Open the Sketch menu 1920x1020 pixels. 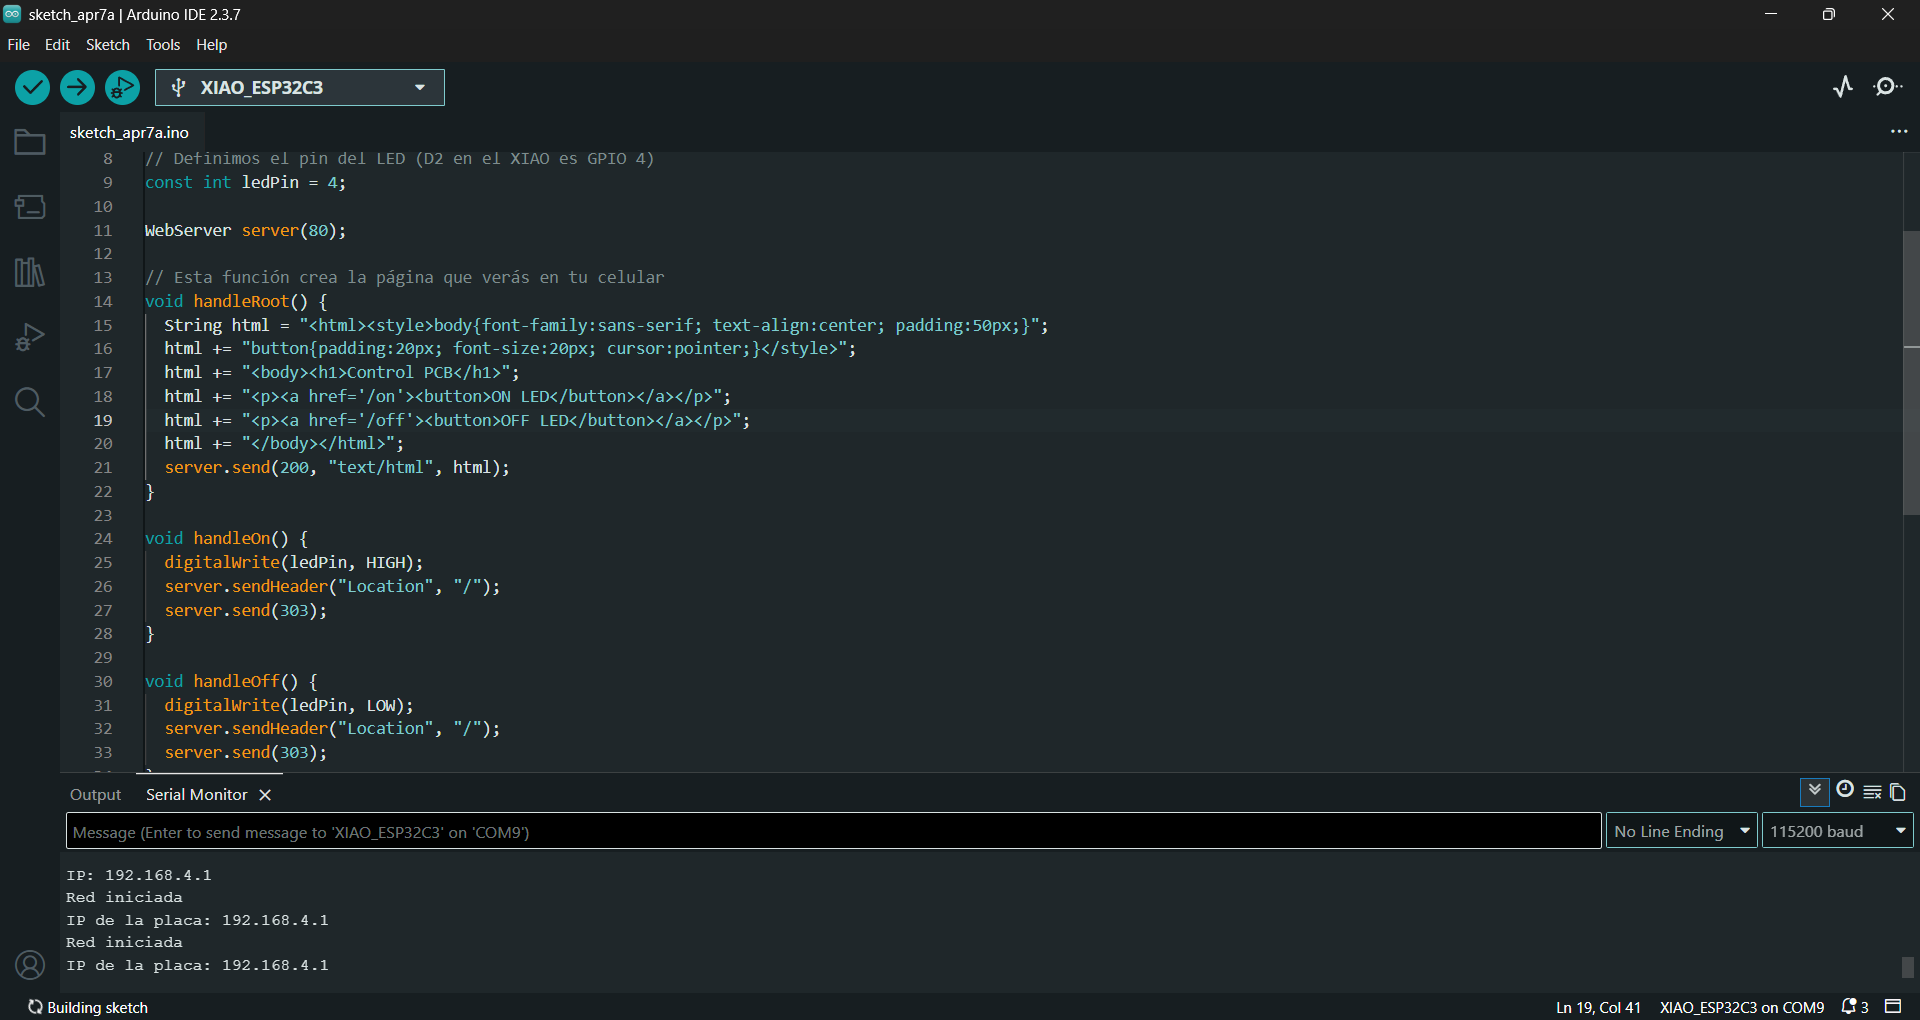click(107, 45)
